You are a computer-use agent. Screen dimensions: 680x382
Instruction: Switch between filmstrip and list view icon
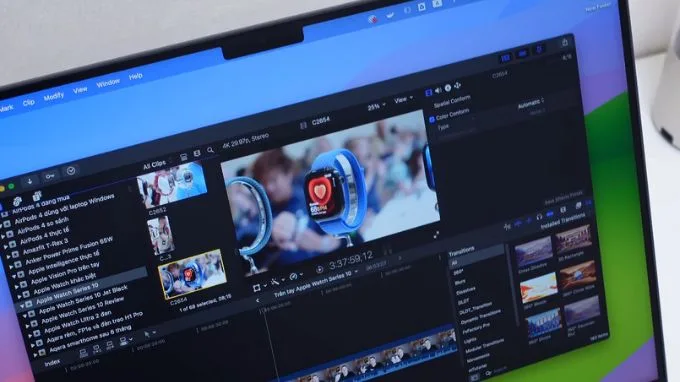tap(197, 153)
